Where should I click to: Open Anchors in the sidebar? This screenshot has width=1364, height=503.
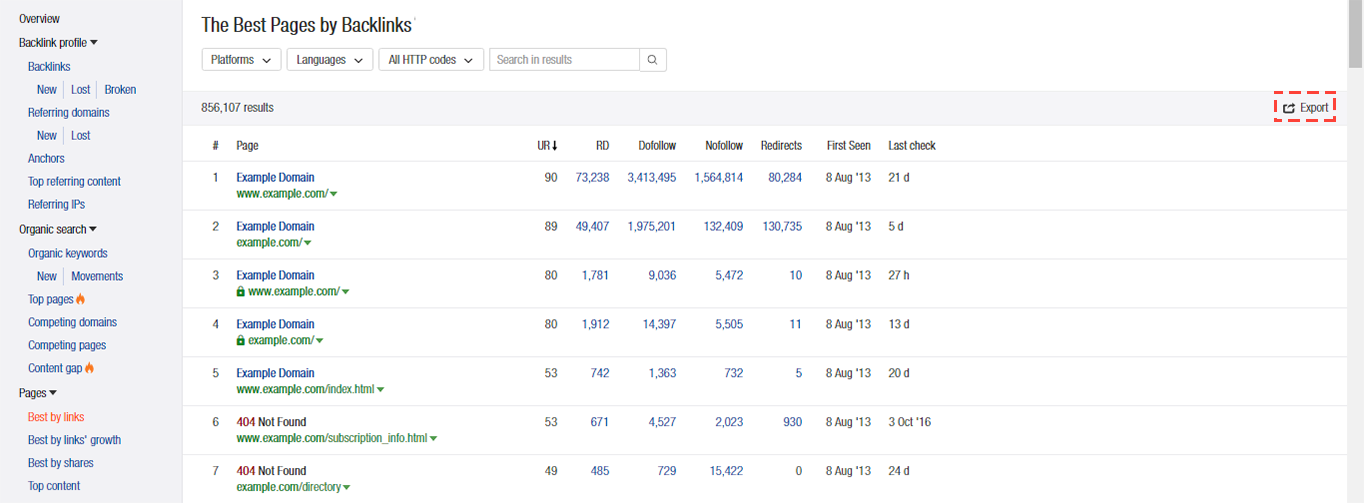(x=46, y=159)
